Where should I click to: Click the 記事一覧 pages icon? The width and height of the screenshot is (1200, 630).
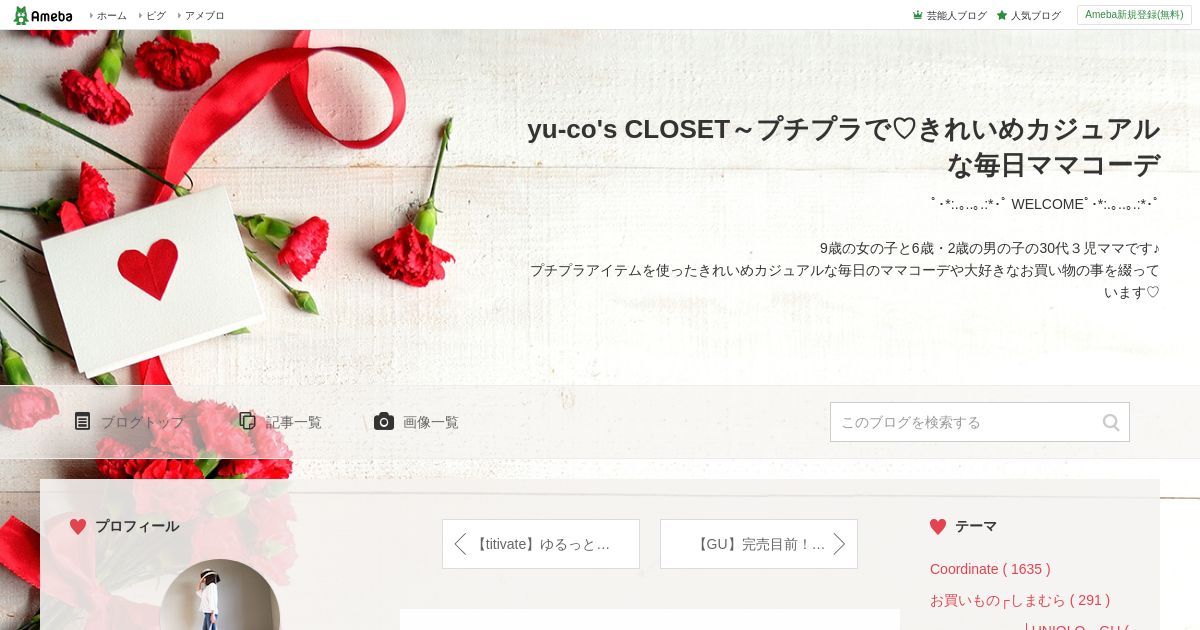pyautogui.click(x=248, y=421)
